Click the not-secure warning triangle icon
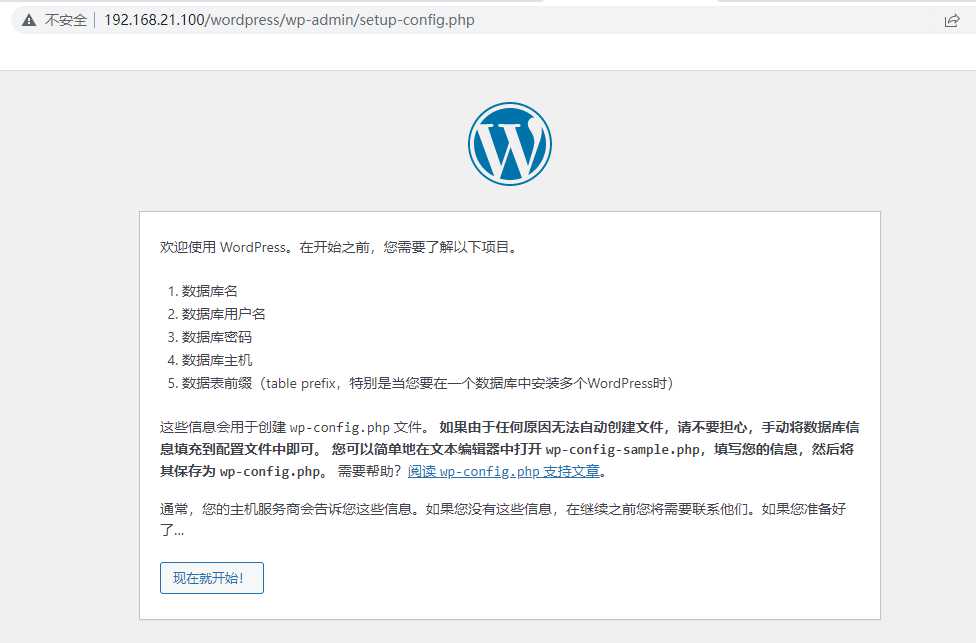976x643 pixels. click(29, 20)
